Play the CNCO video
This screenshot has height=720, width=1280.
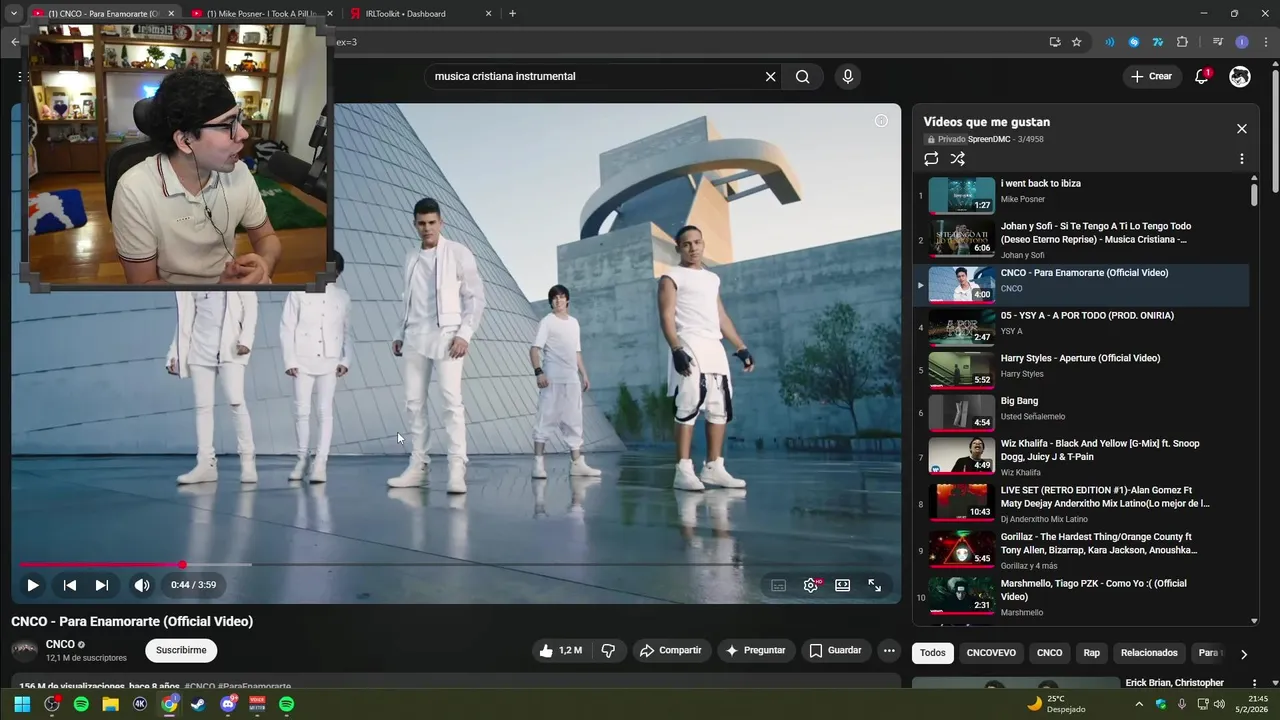[x=32, y=585]
